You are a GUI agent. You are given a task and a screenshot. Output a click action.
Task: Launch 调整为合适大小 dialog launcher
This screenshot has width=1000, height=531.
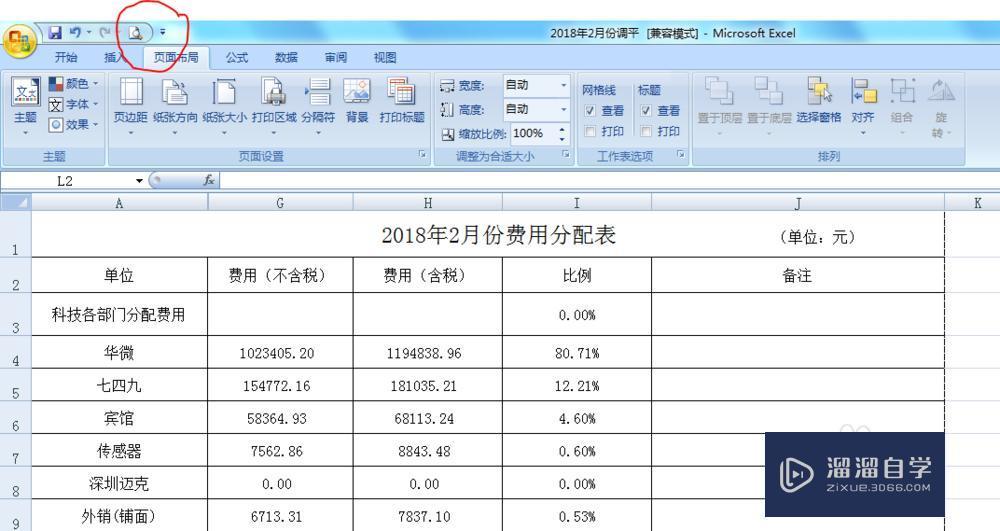tap(565, 154)
